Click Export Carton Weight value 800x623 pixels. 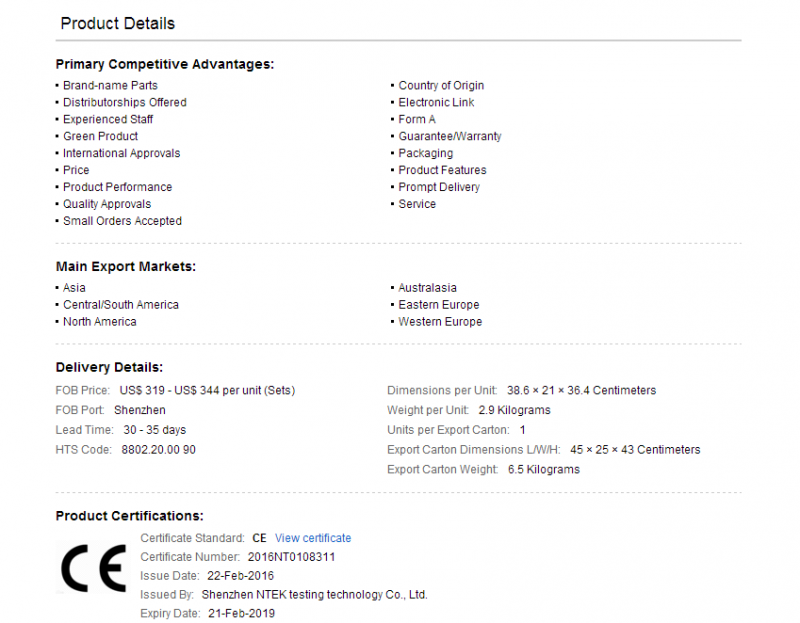(x=543, y=470)
